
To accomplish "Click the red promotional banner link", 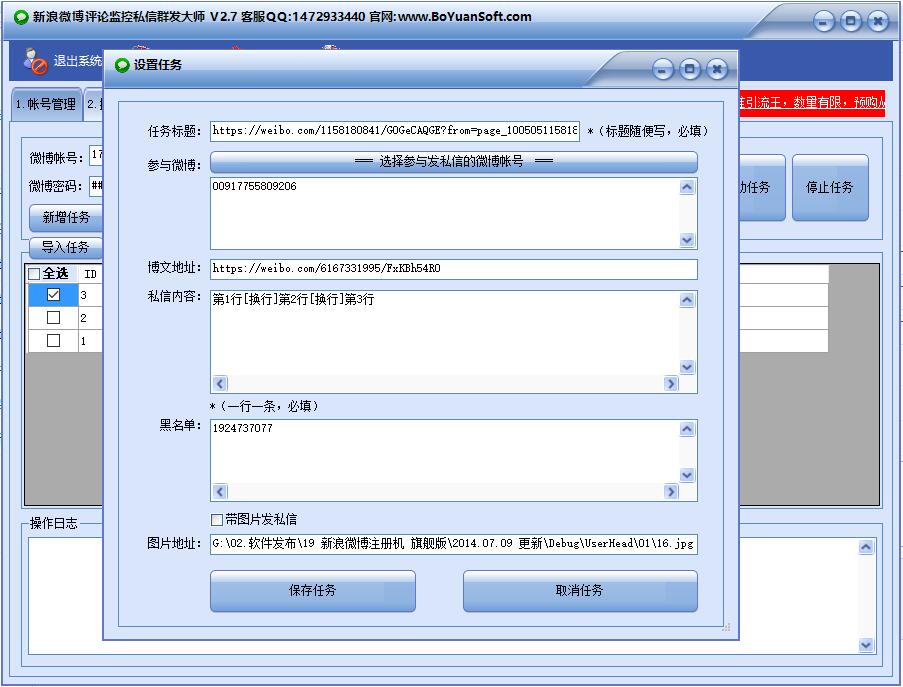I will coord(812,103).
